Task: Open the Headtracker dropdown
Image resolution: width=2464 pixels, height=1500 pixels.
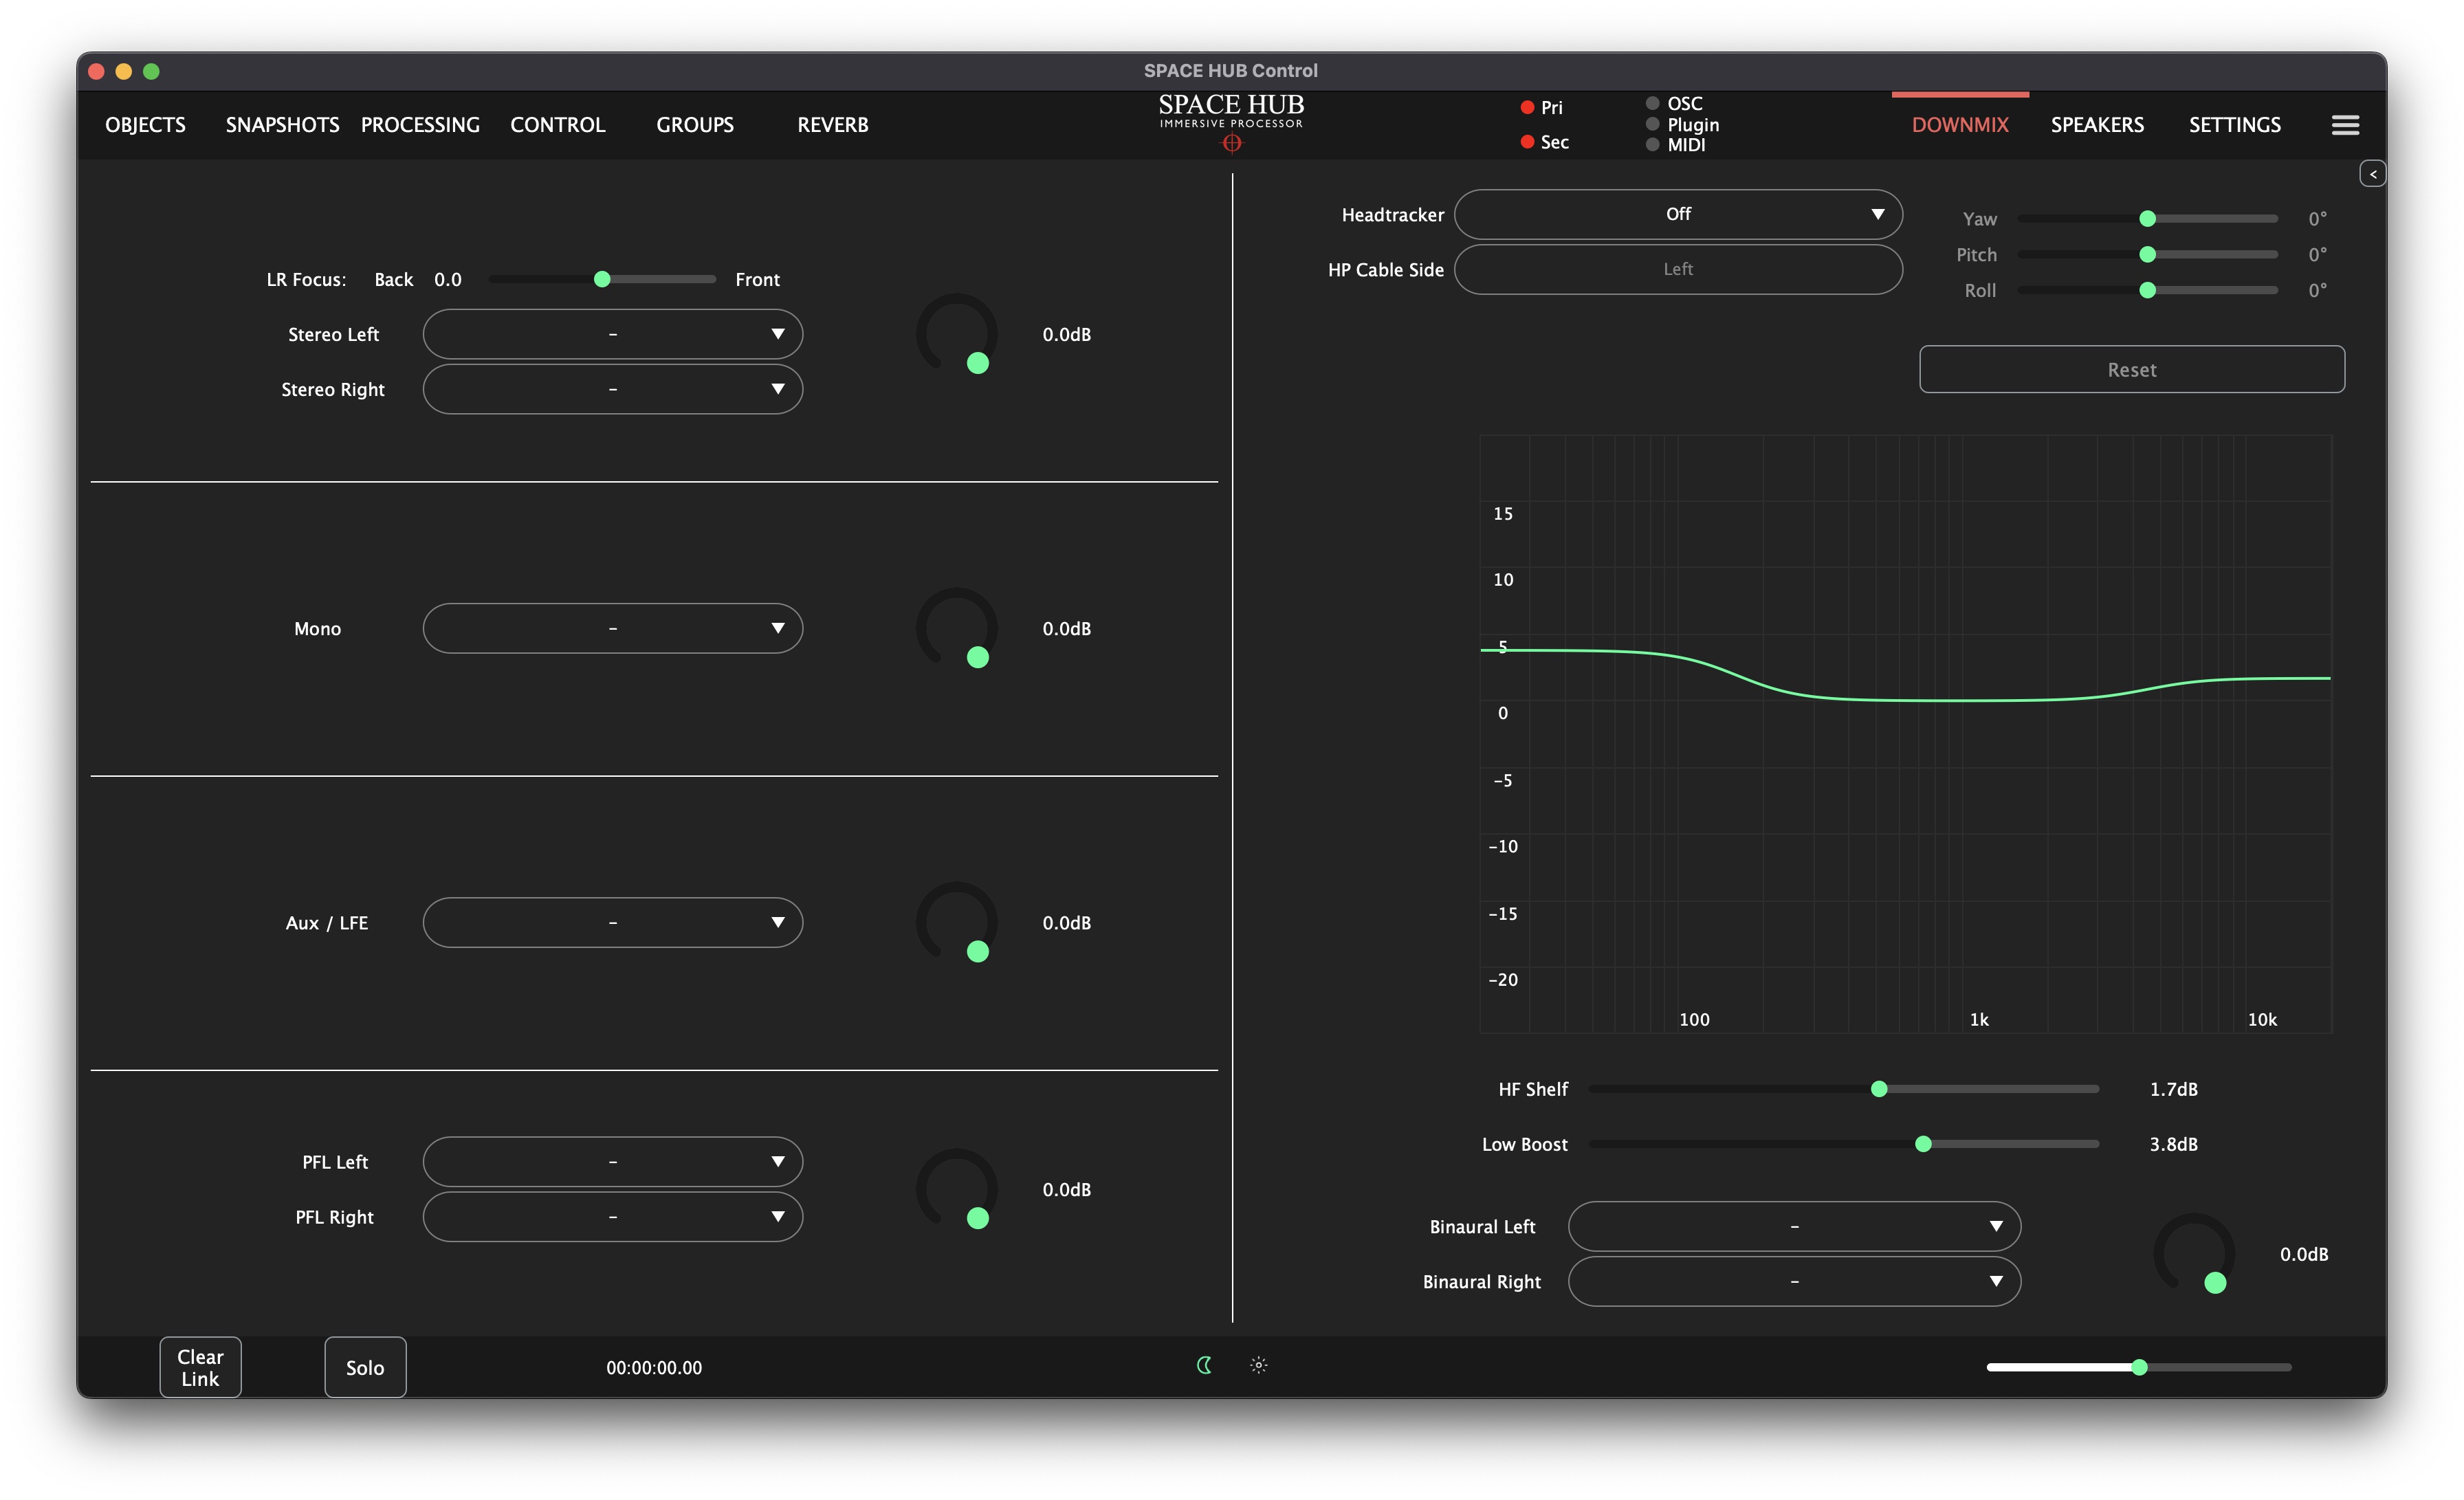Action: (x=1678, y=214)
